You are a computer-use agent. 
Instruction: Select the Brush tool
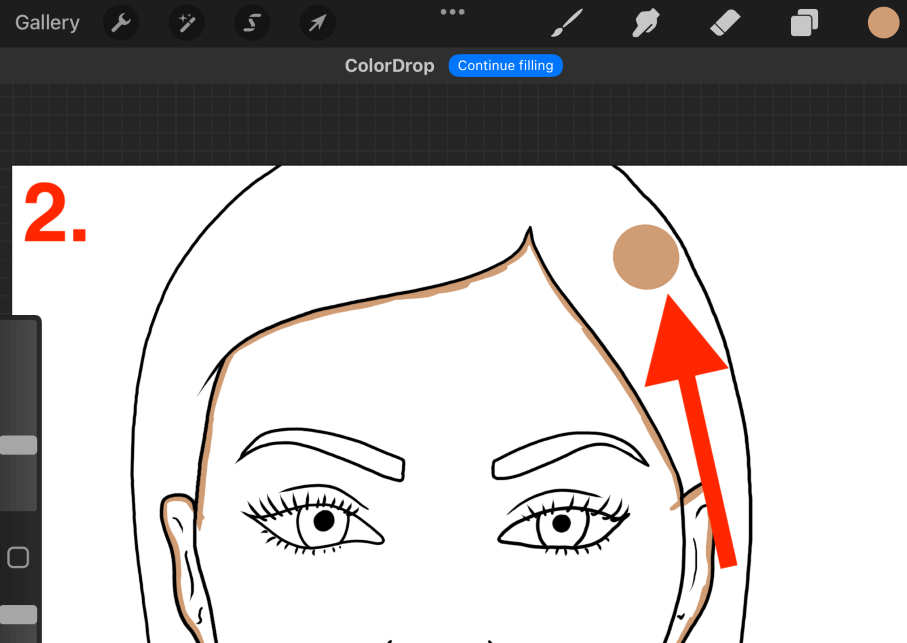566,23
